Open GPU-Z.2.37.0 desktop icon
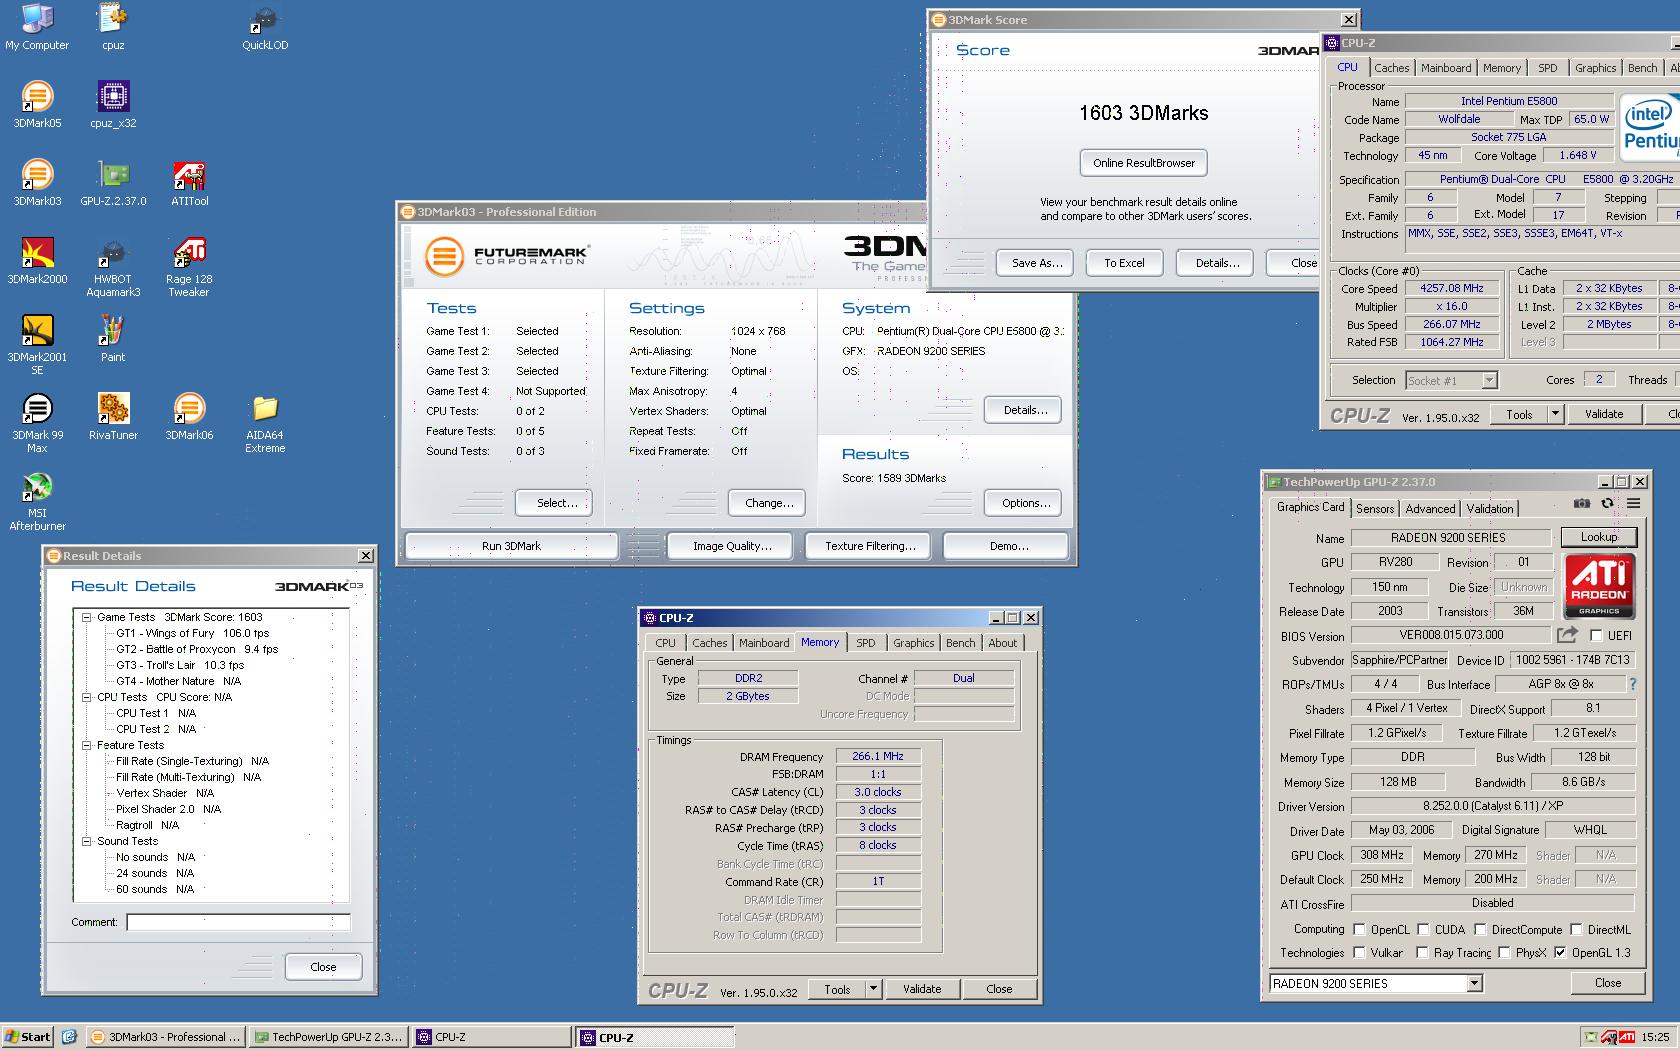 pyautogui.click(x=113, y=183)
